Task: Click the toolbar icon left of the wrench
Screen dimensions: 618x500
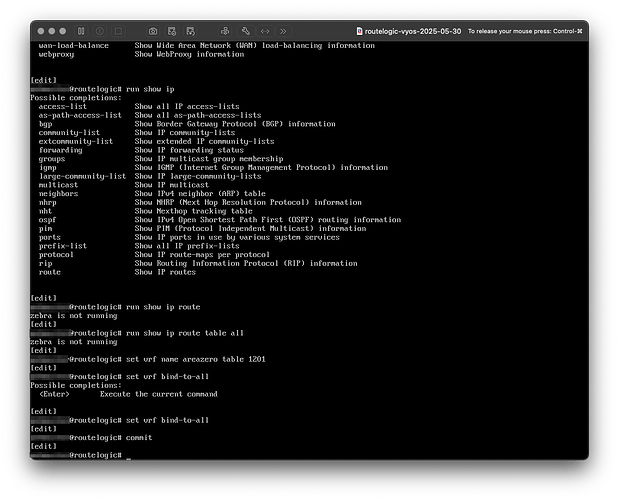Action: pos(225,31)
